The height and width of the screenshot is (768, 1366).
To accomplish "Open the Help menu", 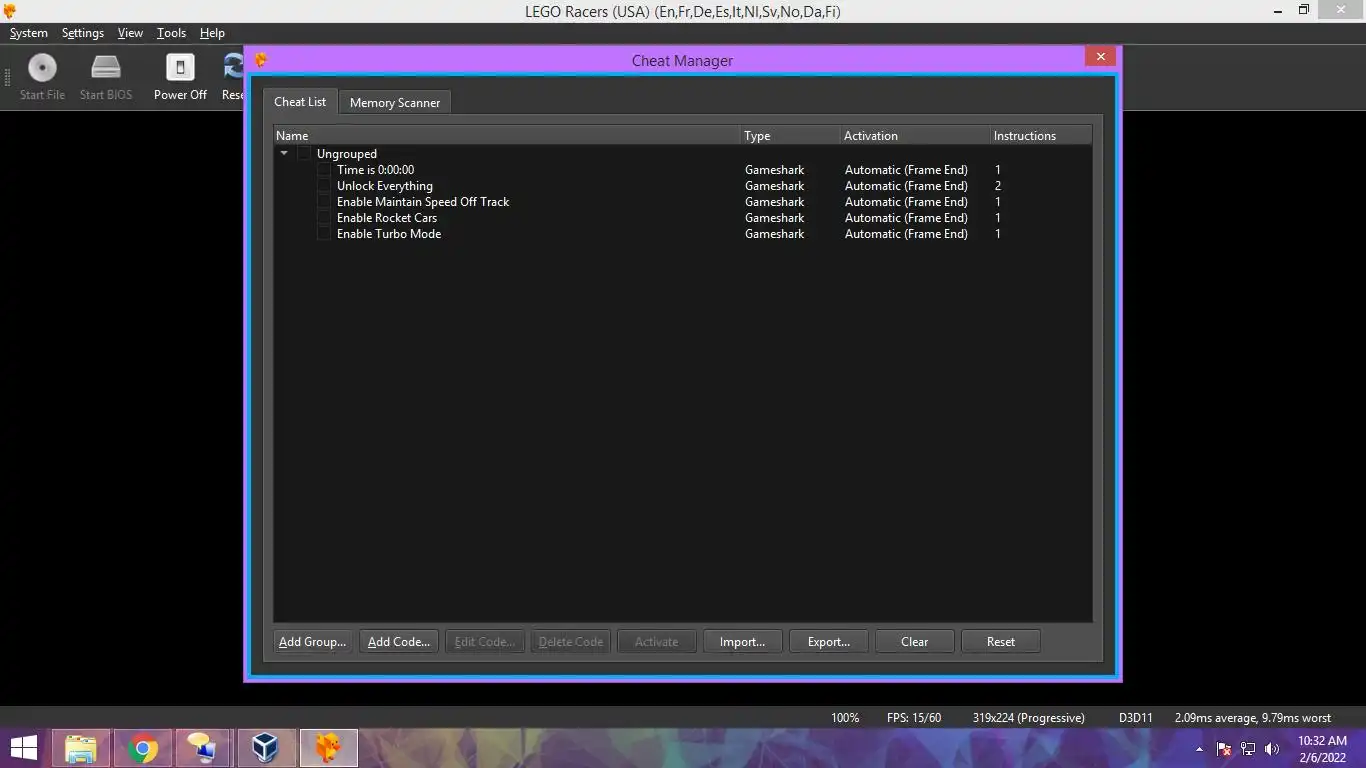I will click(x=212, y=33).
